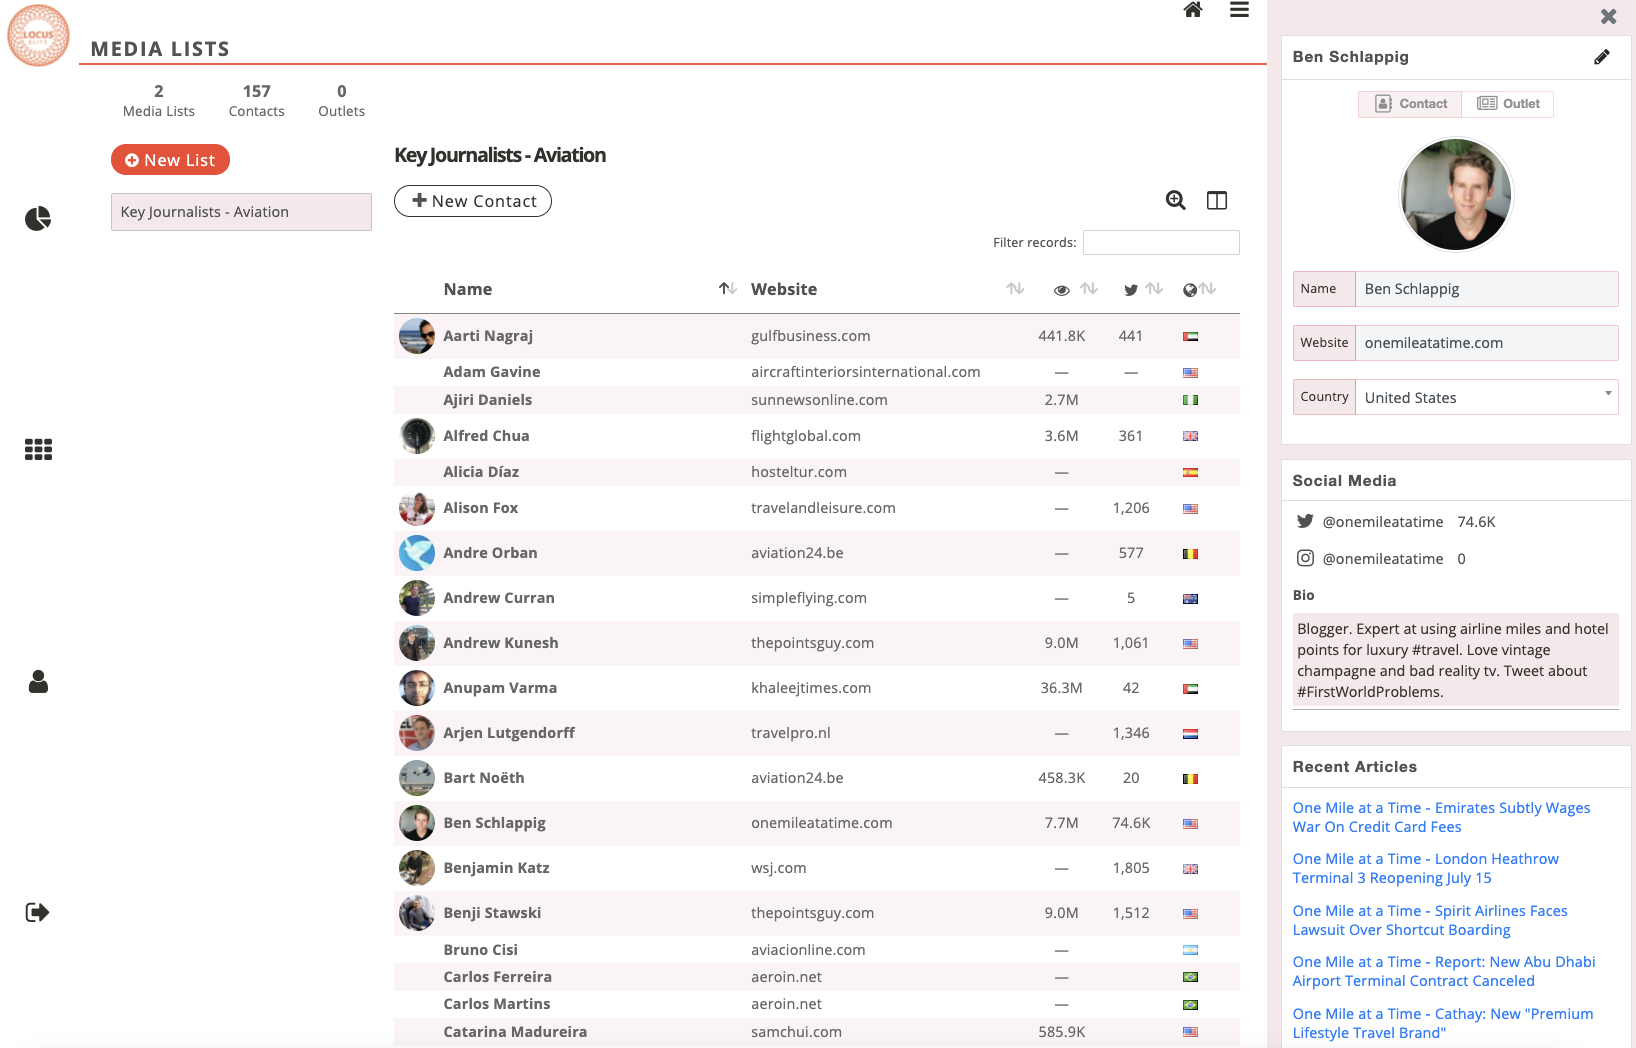Select the Bart Noëth row
1636x1048 pixels.
(x=817, y=778)
